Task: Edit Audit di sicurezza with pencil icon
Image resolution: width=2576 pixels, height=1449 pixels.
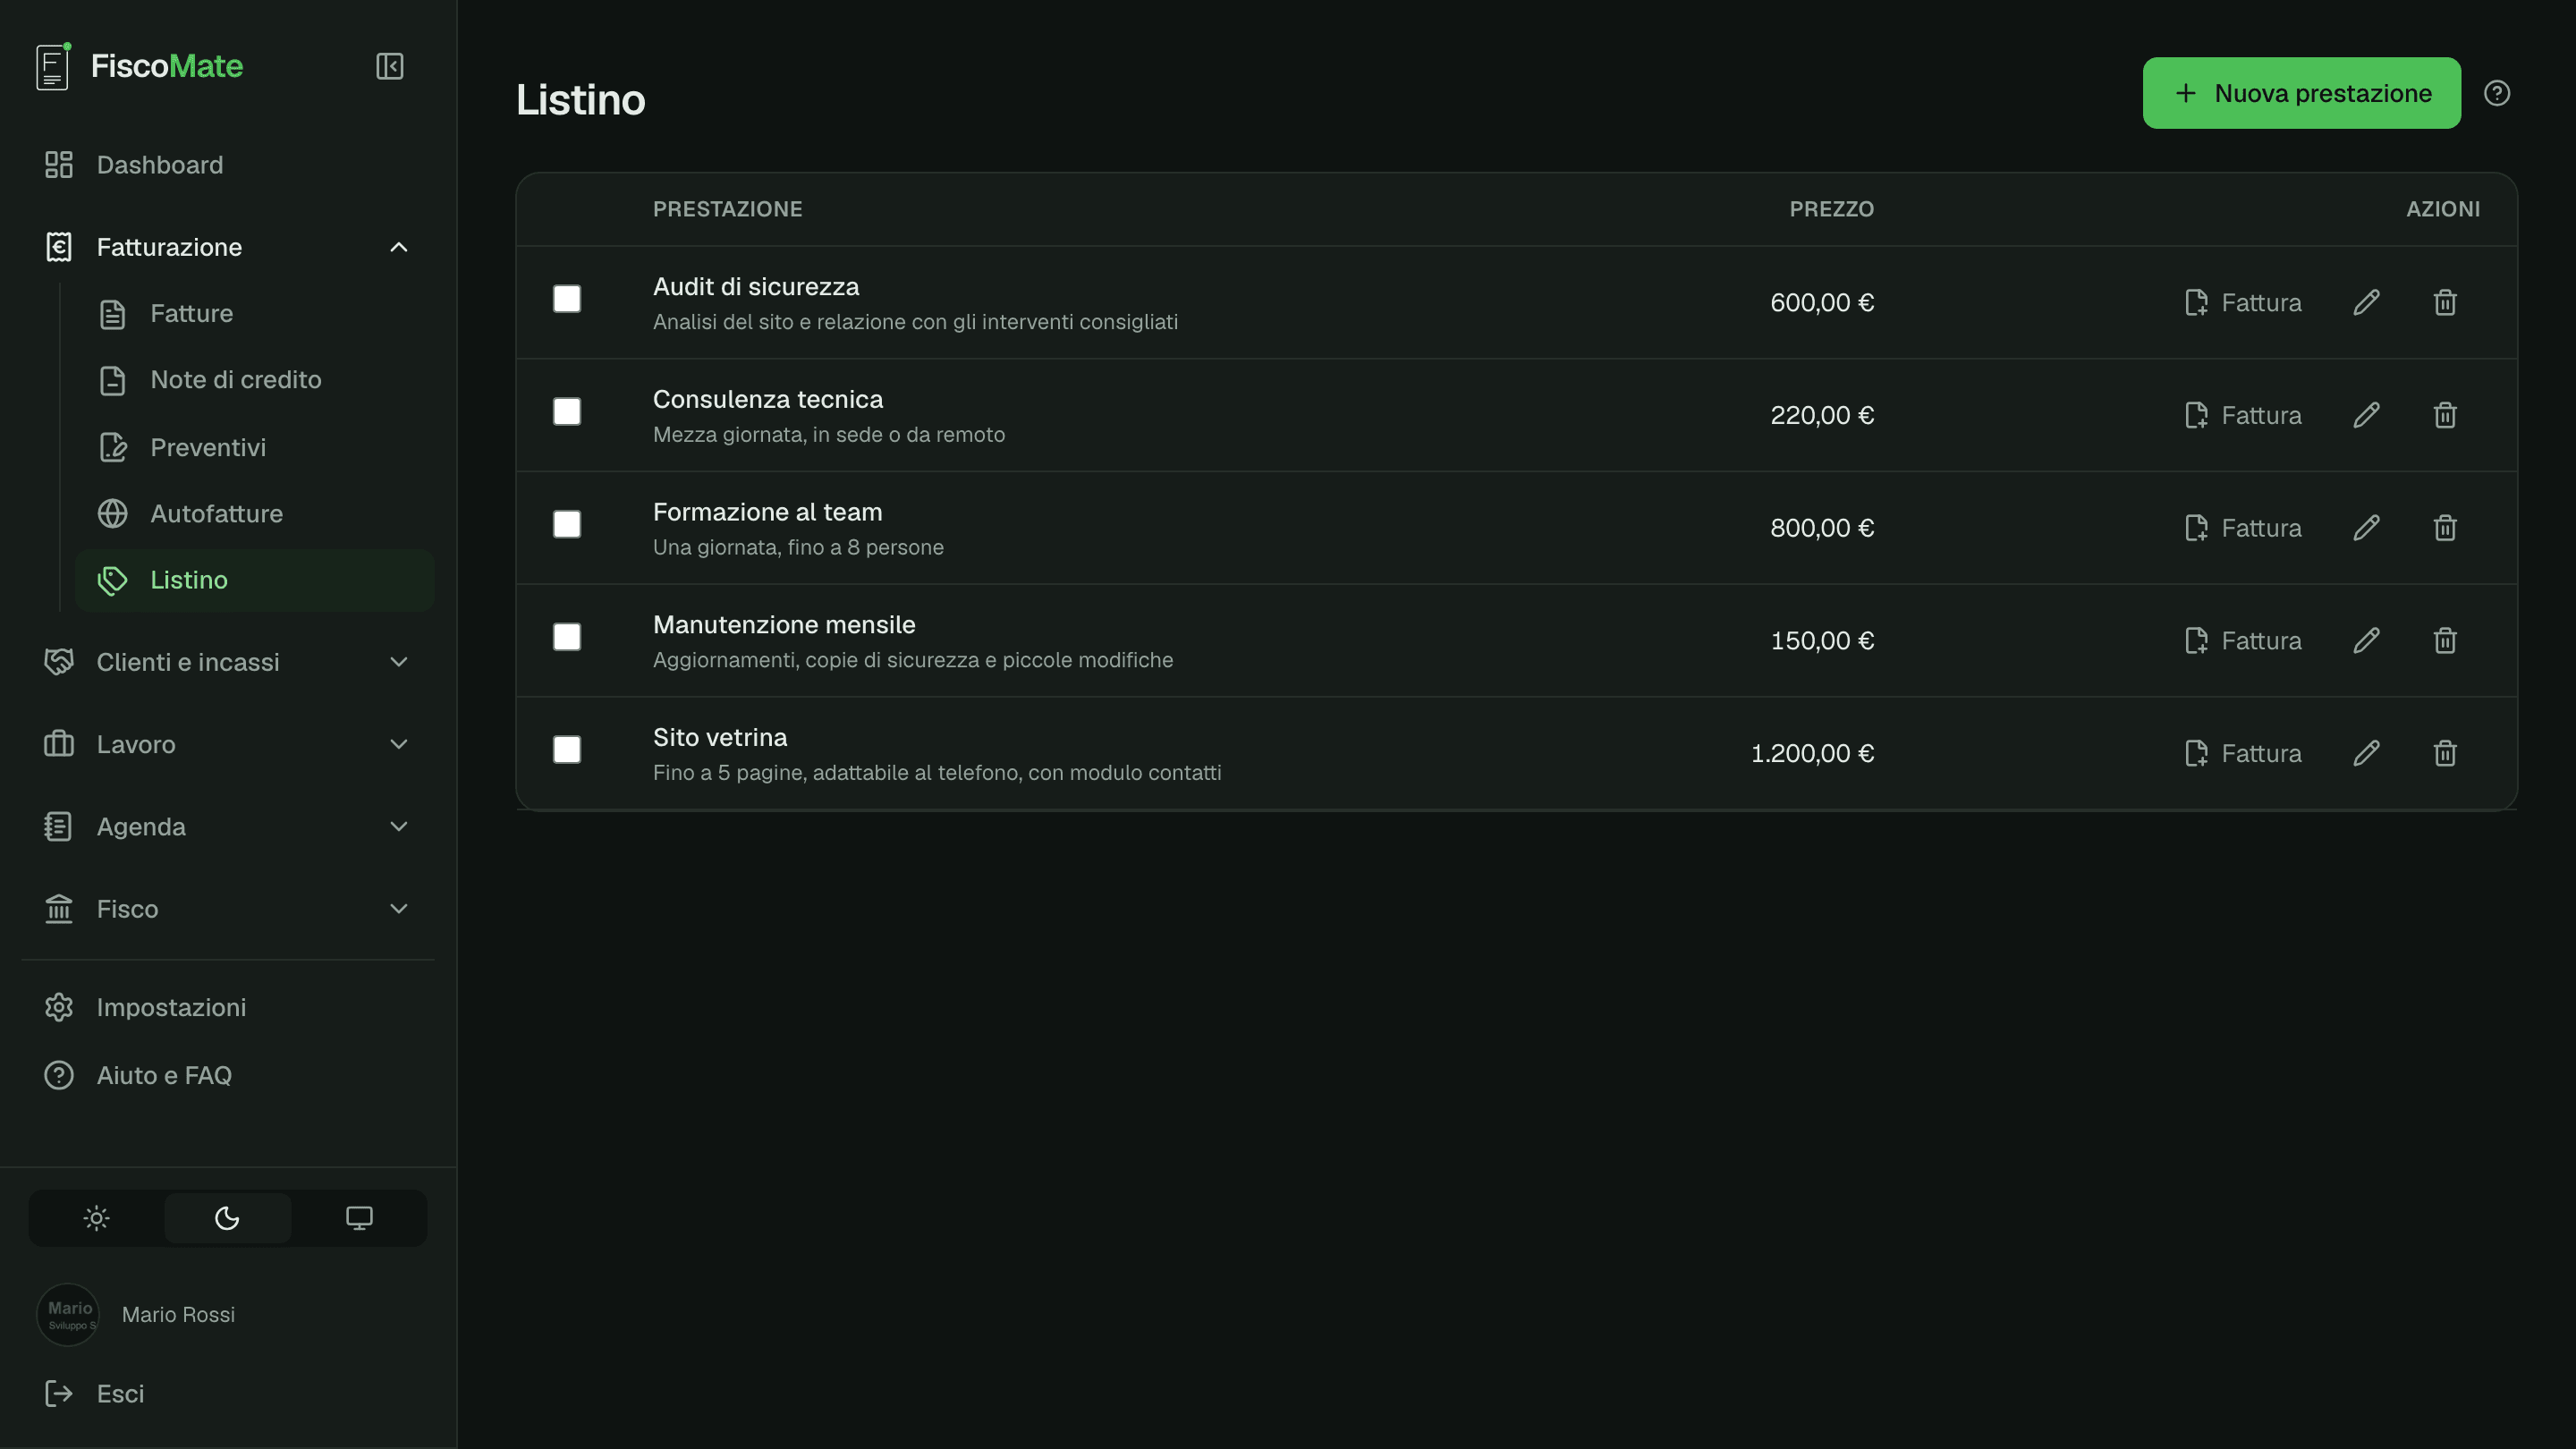Action: pos(2366,302)
